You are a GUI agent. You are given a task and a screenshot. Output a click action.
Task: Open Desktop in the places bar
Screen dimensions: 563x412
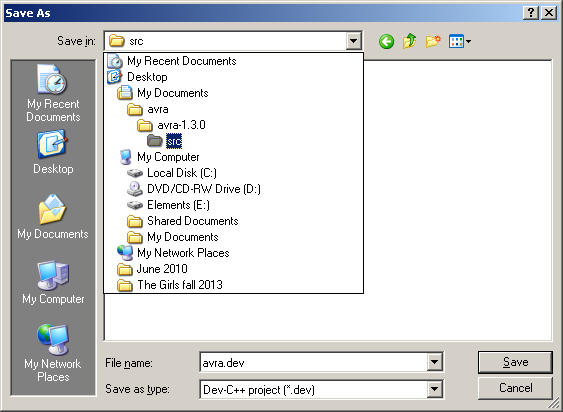[x=53, y=152]
